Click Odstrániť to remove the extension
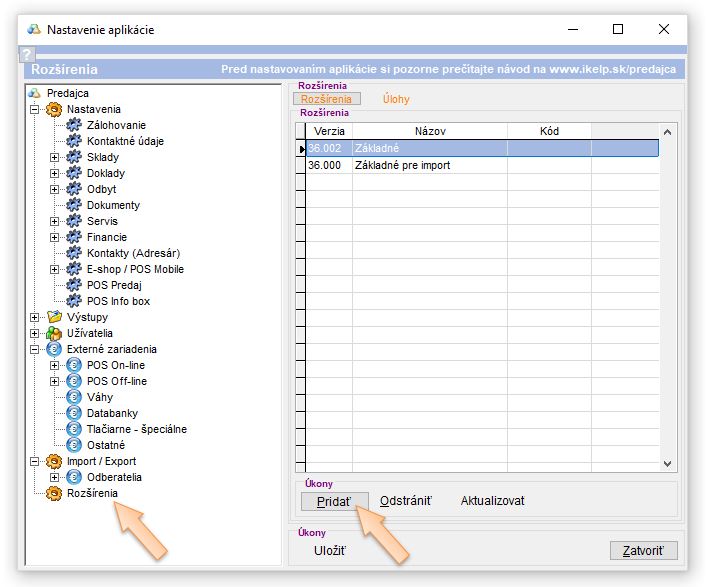Viewport: 707px width, 587px height. click(406, 500)
